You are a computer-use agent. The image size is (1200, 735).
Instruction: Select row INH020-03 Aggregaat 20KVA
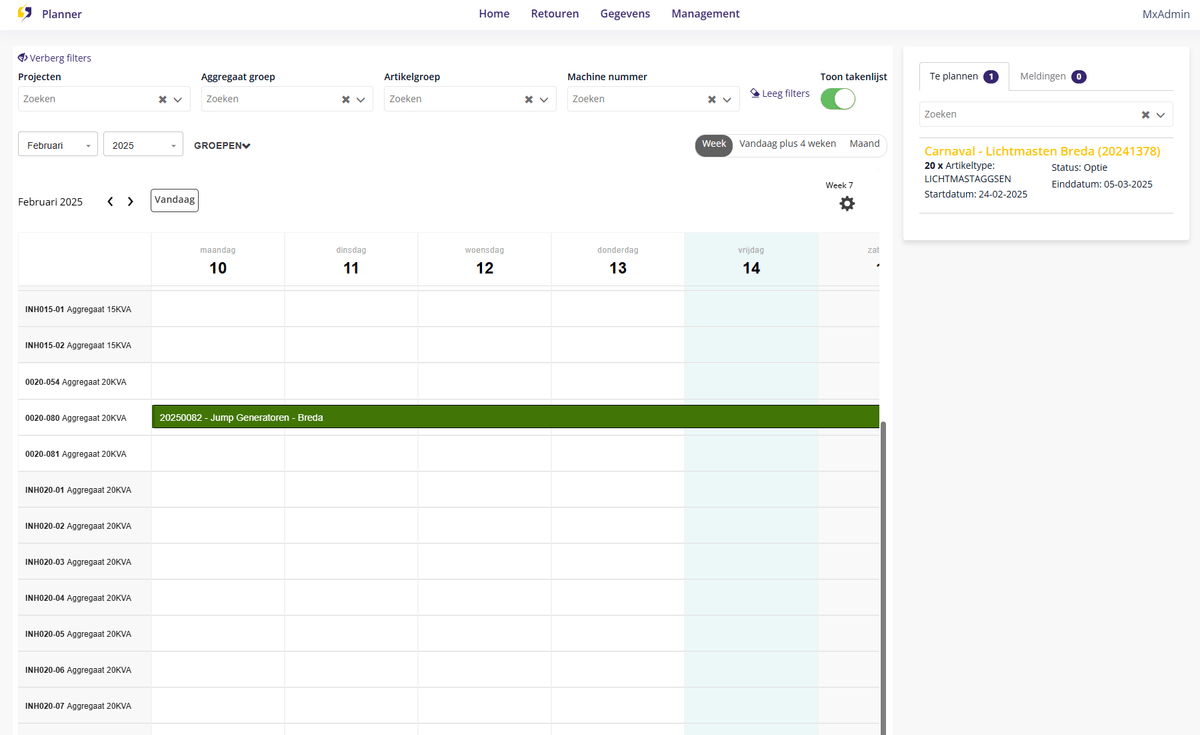coord(84,561)
